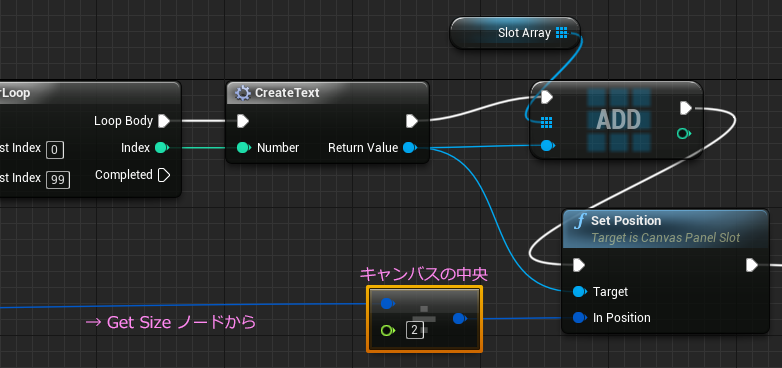This screenshot has width=782, height=368.
Task: Click the divisor value field showing 2
Action: click(415, 330)
